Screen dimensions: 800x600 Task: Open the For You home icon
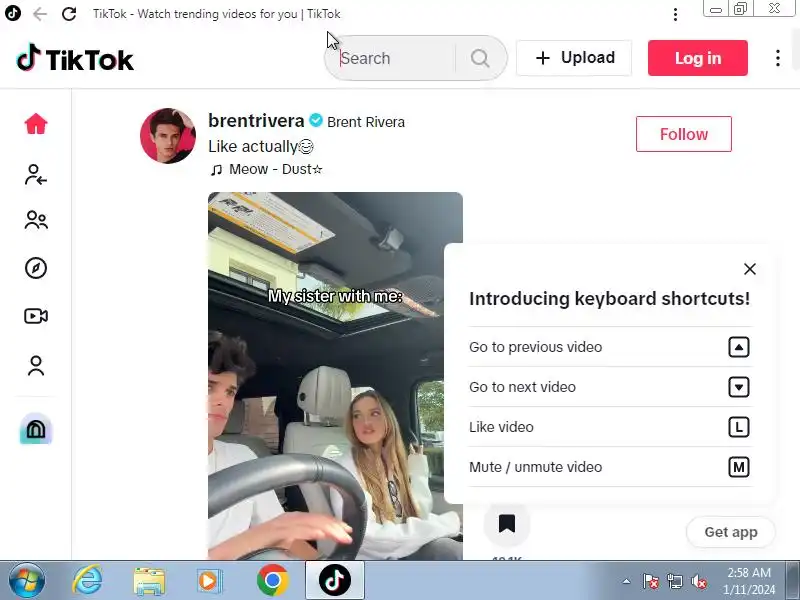coord(36,124)
